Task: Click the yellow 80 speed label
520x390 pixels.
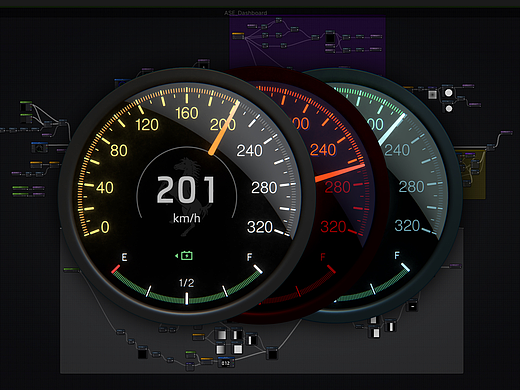Action: click(x=119, y=151)
